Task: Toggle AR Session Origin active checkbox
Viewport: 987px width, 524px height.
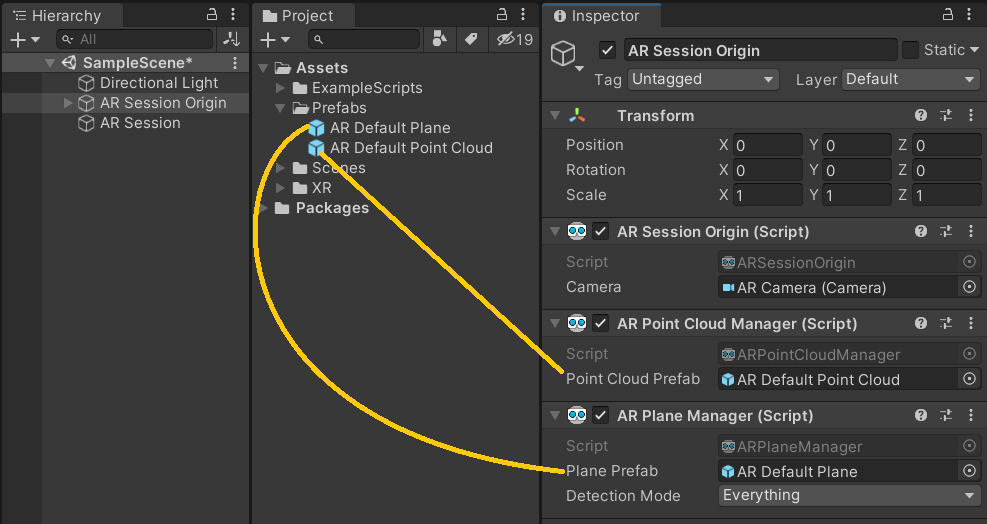Action: (607, 50)
